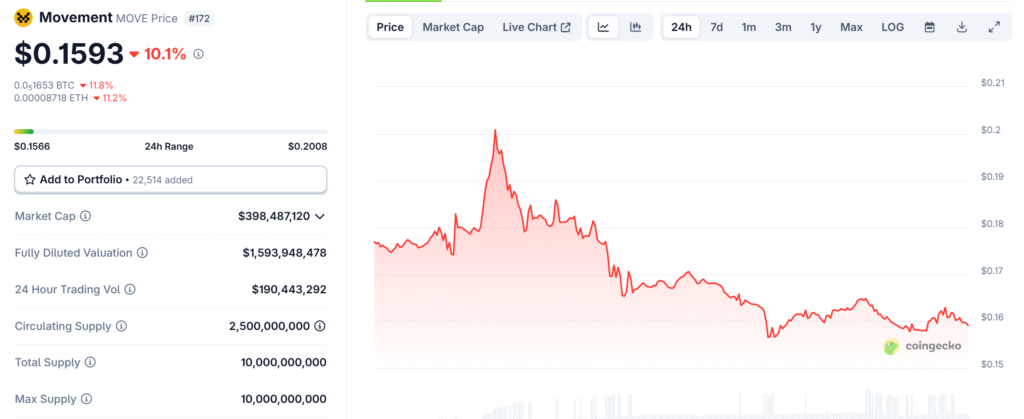Select the 1y time range

point(816,27)
